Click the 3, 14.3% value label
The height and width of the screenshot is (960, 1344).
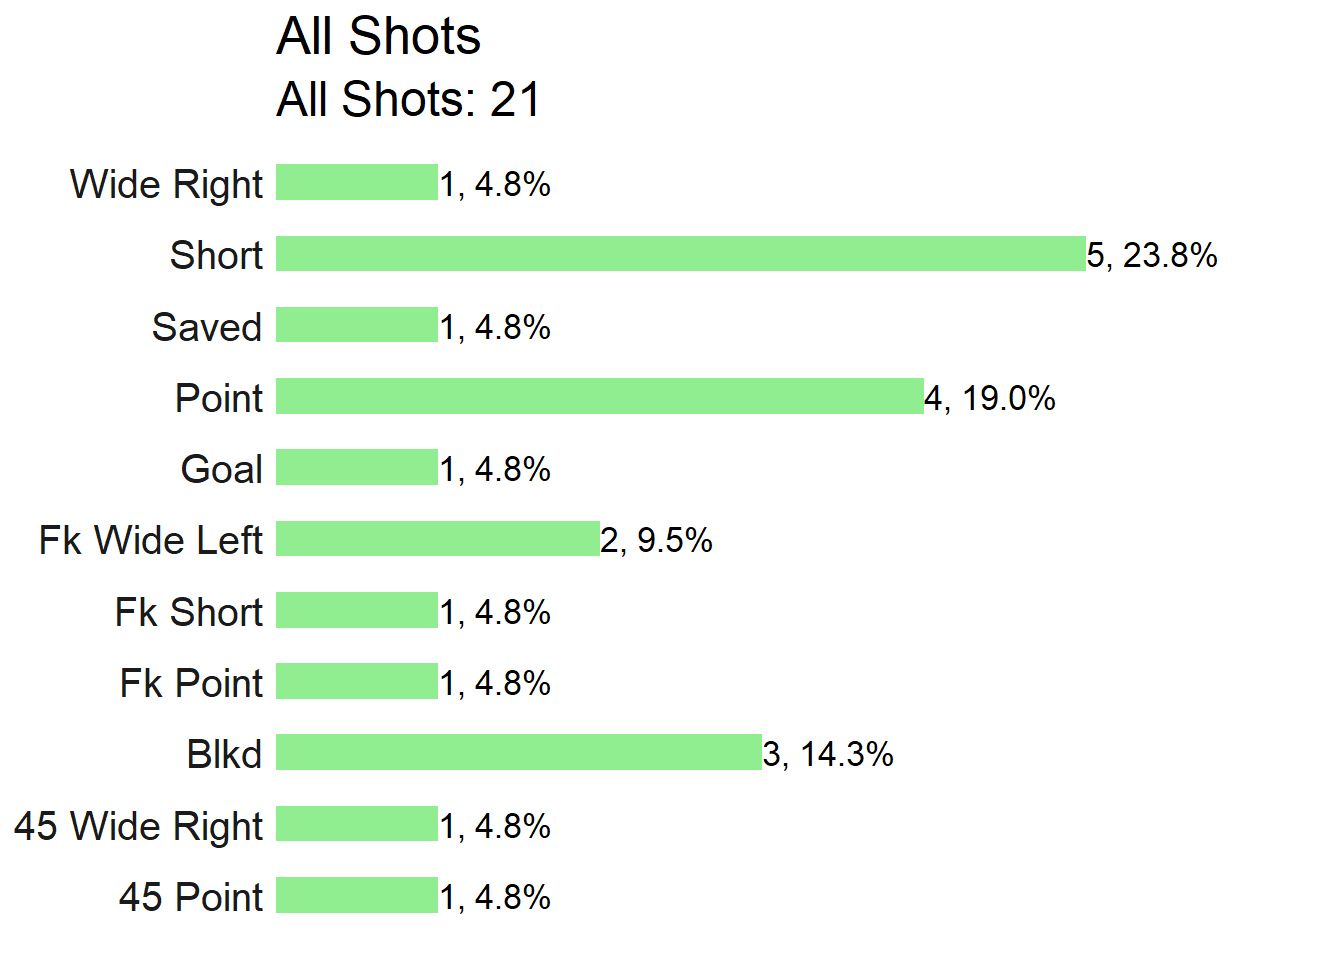click(828, 754)
